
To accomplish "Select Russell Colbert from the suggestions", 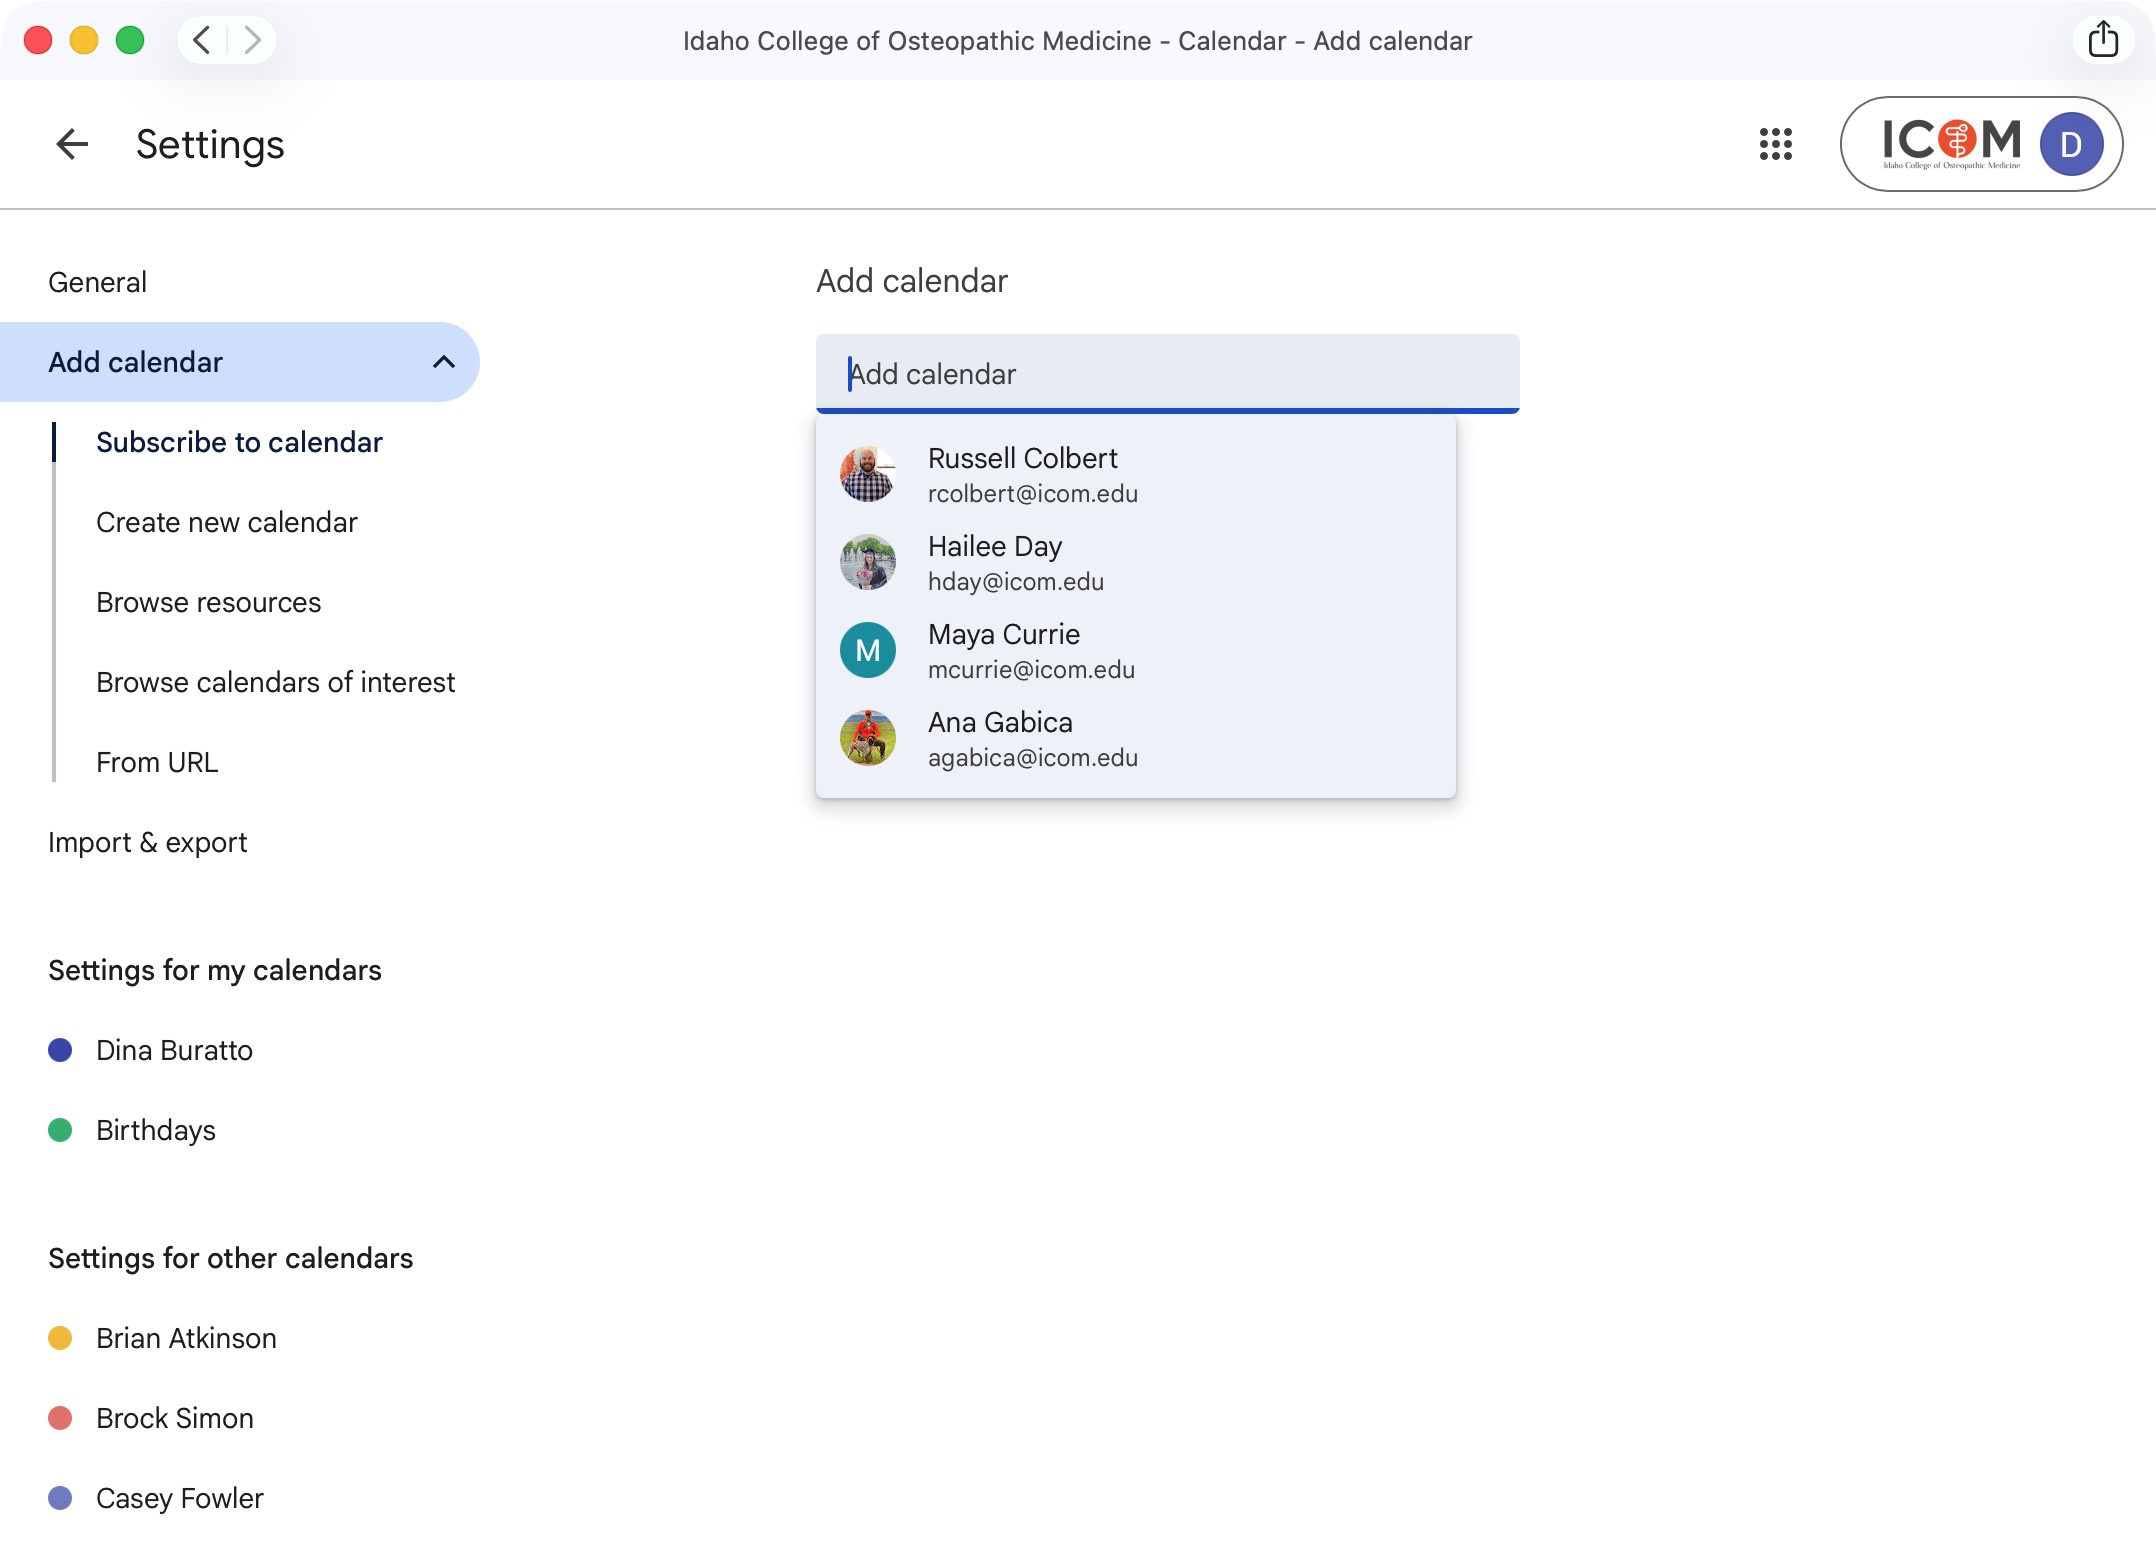I will [1023, 474].
